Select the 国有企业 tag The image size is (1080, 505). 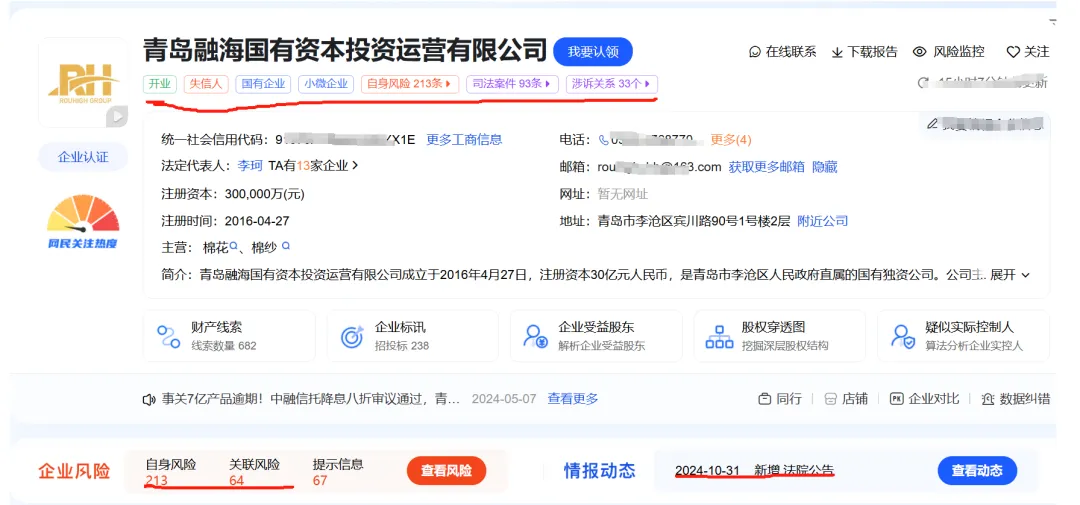[x=263, y=84]
